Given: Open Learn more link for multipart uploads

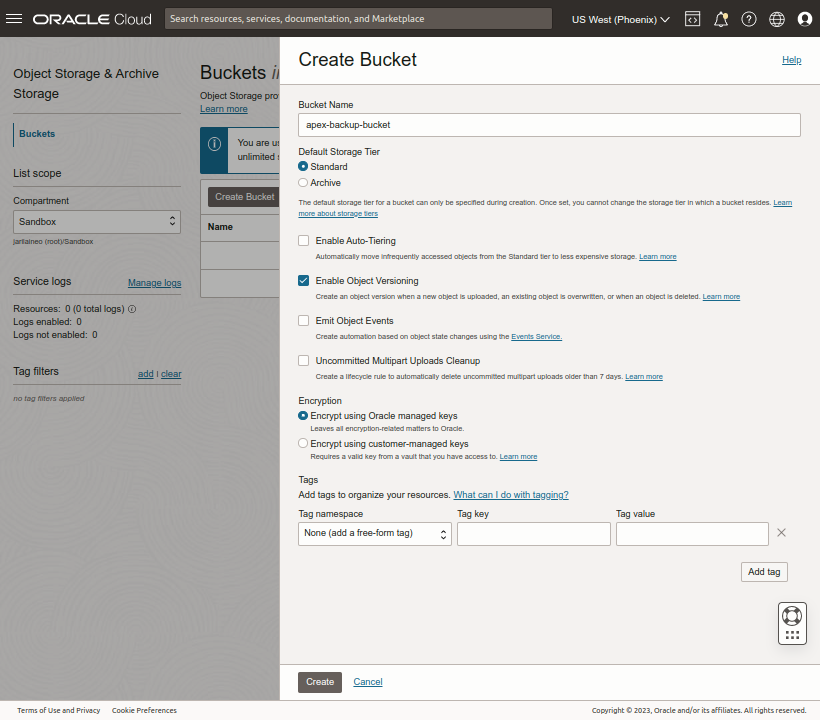Looking at the screenshot, I should point(644,376).
